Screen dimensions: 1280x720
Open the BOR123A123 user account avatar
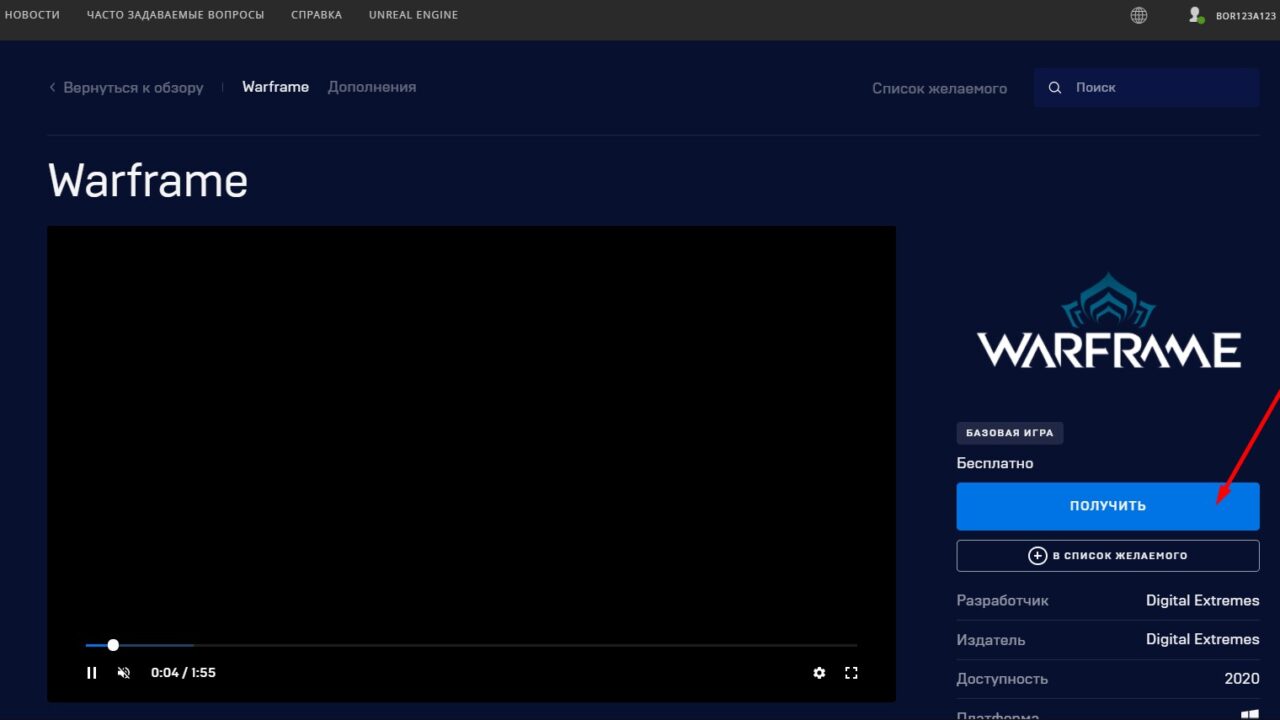point(1195,15)
